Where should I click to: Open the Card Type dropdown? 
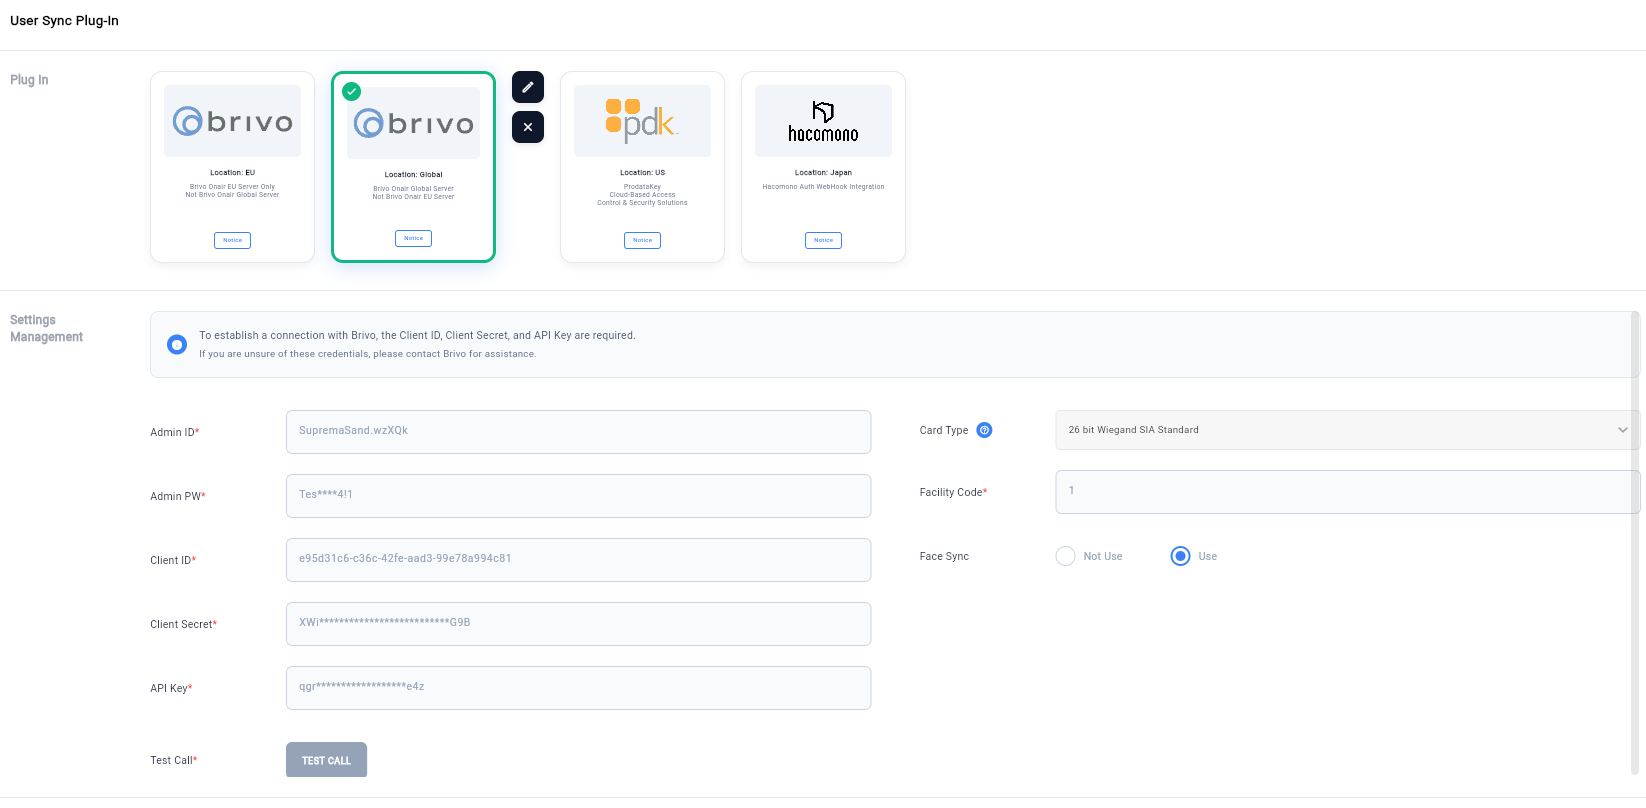point(1347,430)
